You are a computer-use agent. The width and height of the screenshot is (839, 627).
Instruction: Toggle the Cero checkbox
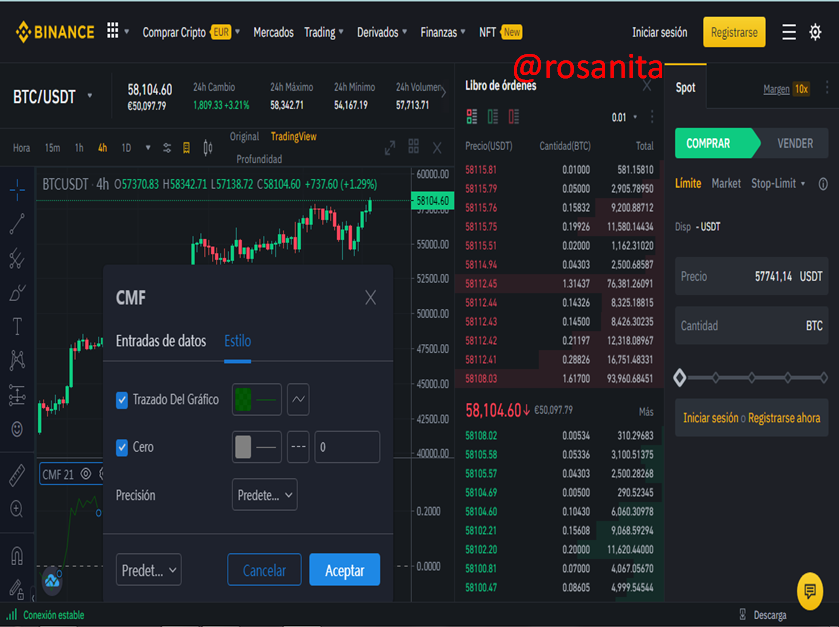(122, 447)
